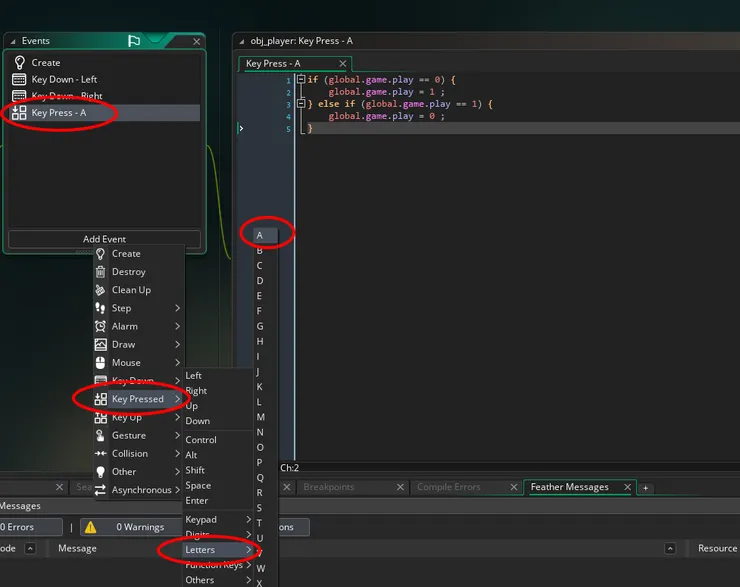Select Enter in the key submenu
This screenshot has height=587, width=740.
point(197,501)
